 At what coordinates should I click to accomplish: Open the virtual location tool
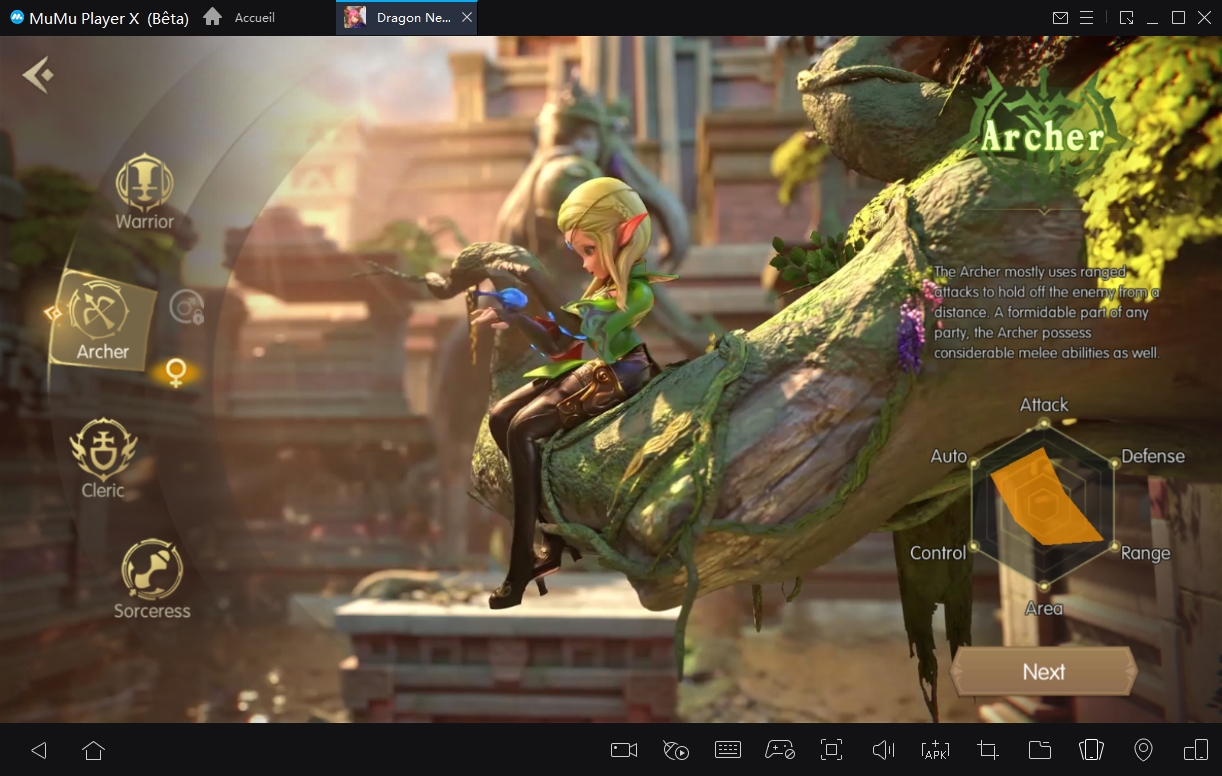coord(1142,750)
